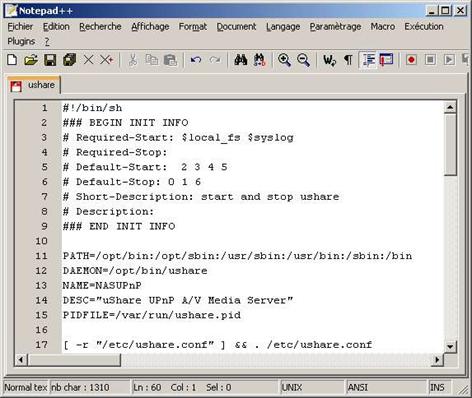Toggle show all characters pilcrow icon
Image resolution: width=472 pixels, height=398 pixels.
click(x=348, y=60)
